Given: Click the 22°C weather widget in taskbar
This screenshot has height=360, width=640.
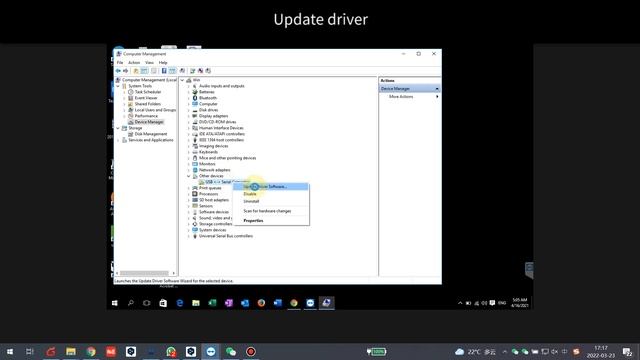Looking at the screenshot, I should coord(476,351).
